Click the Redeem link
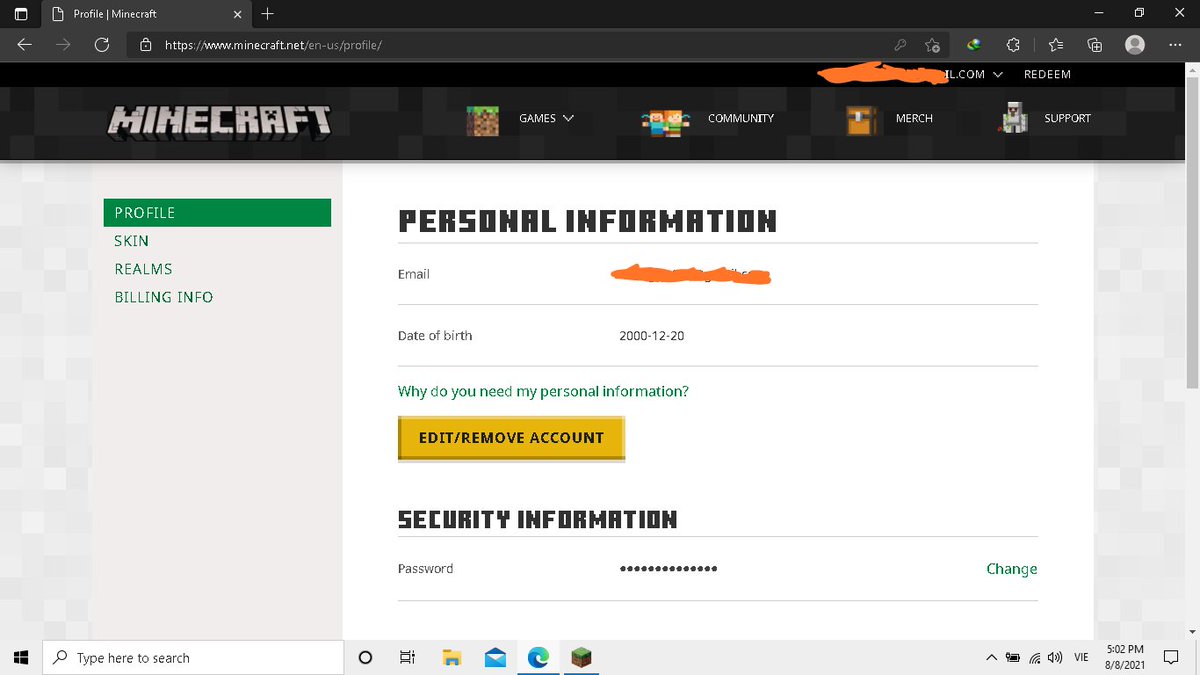Screen dimensions: 1200x675 tap(1047, 75)
